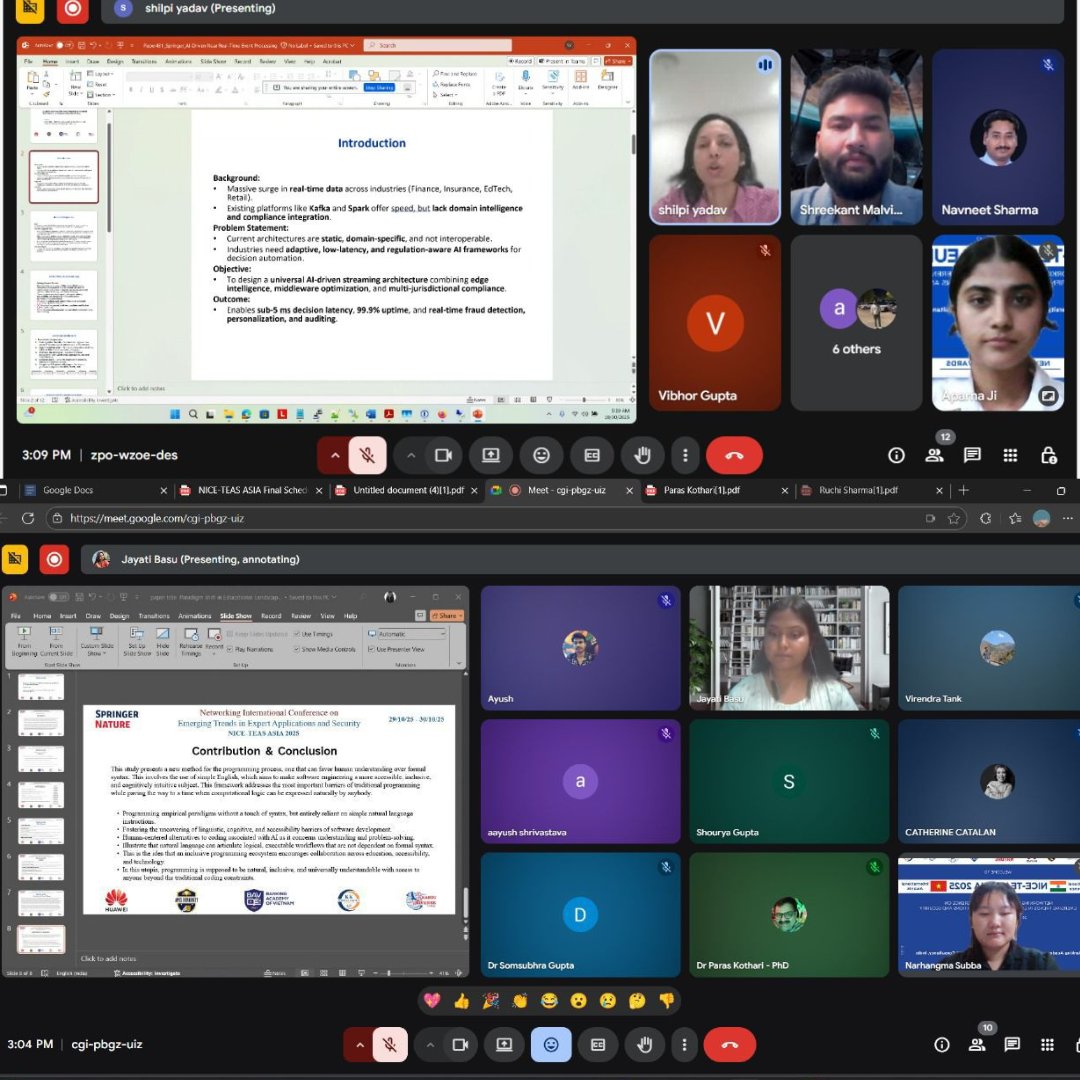Open a new browser tab
The height and width of the screenshot is (1080, 1080).
(964, 490)
